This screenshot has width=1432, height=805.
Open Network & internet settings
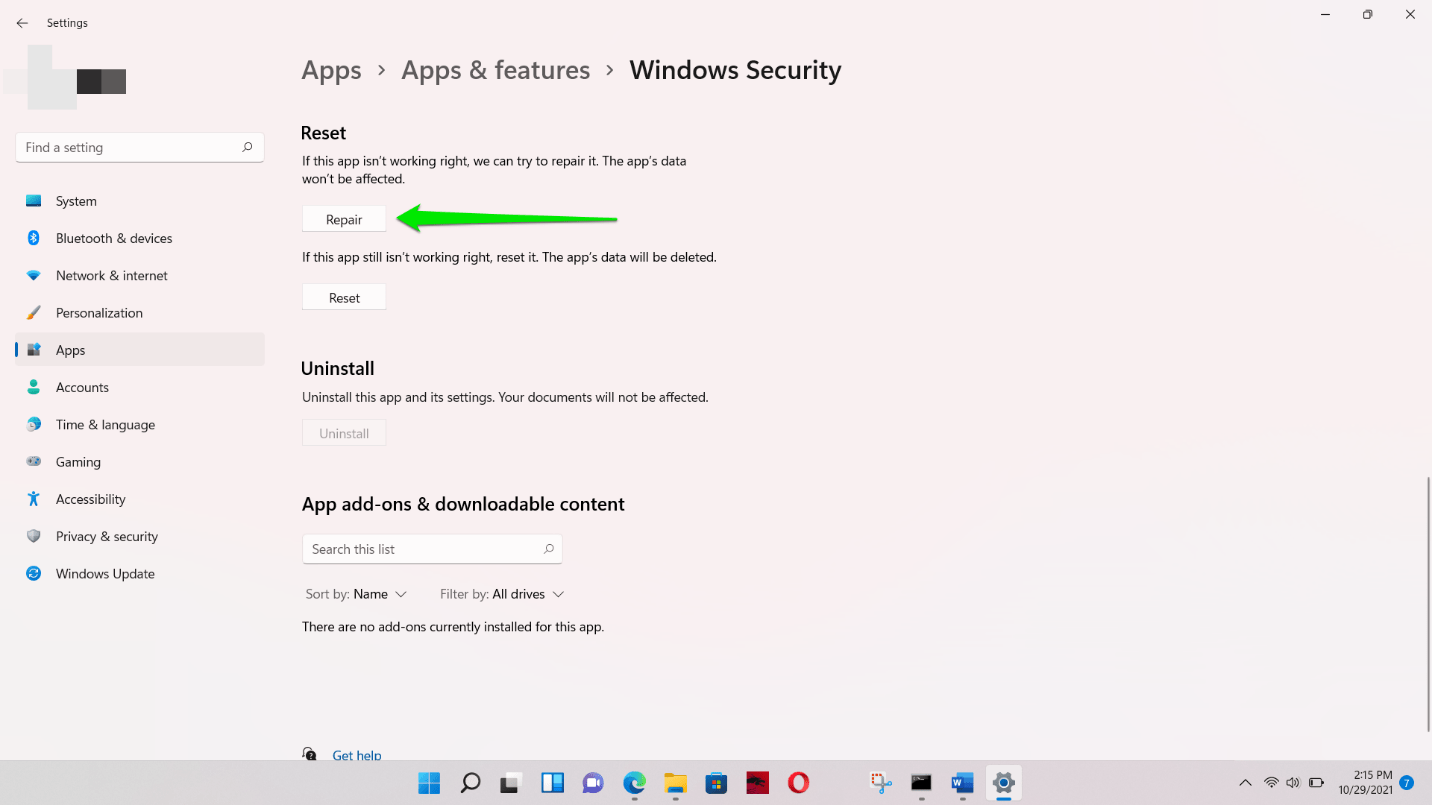point(111,275)
